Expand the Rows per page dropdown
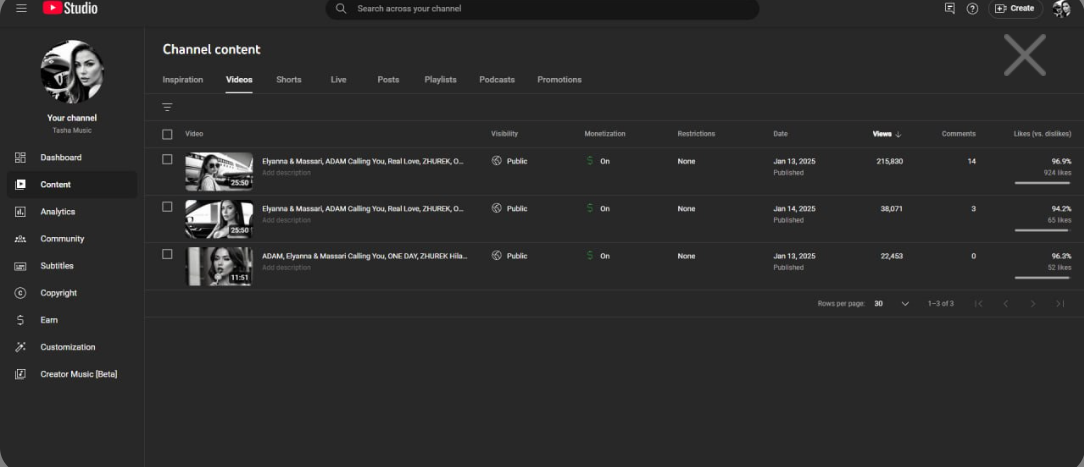Screen dimensions: 1084x467 click(x=891, y=303)
